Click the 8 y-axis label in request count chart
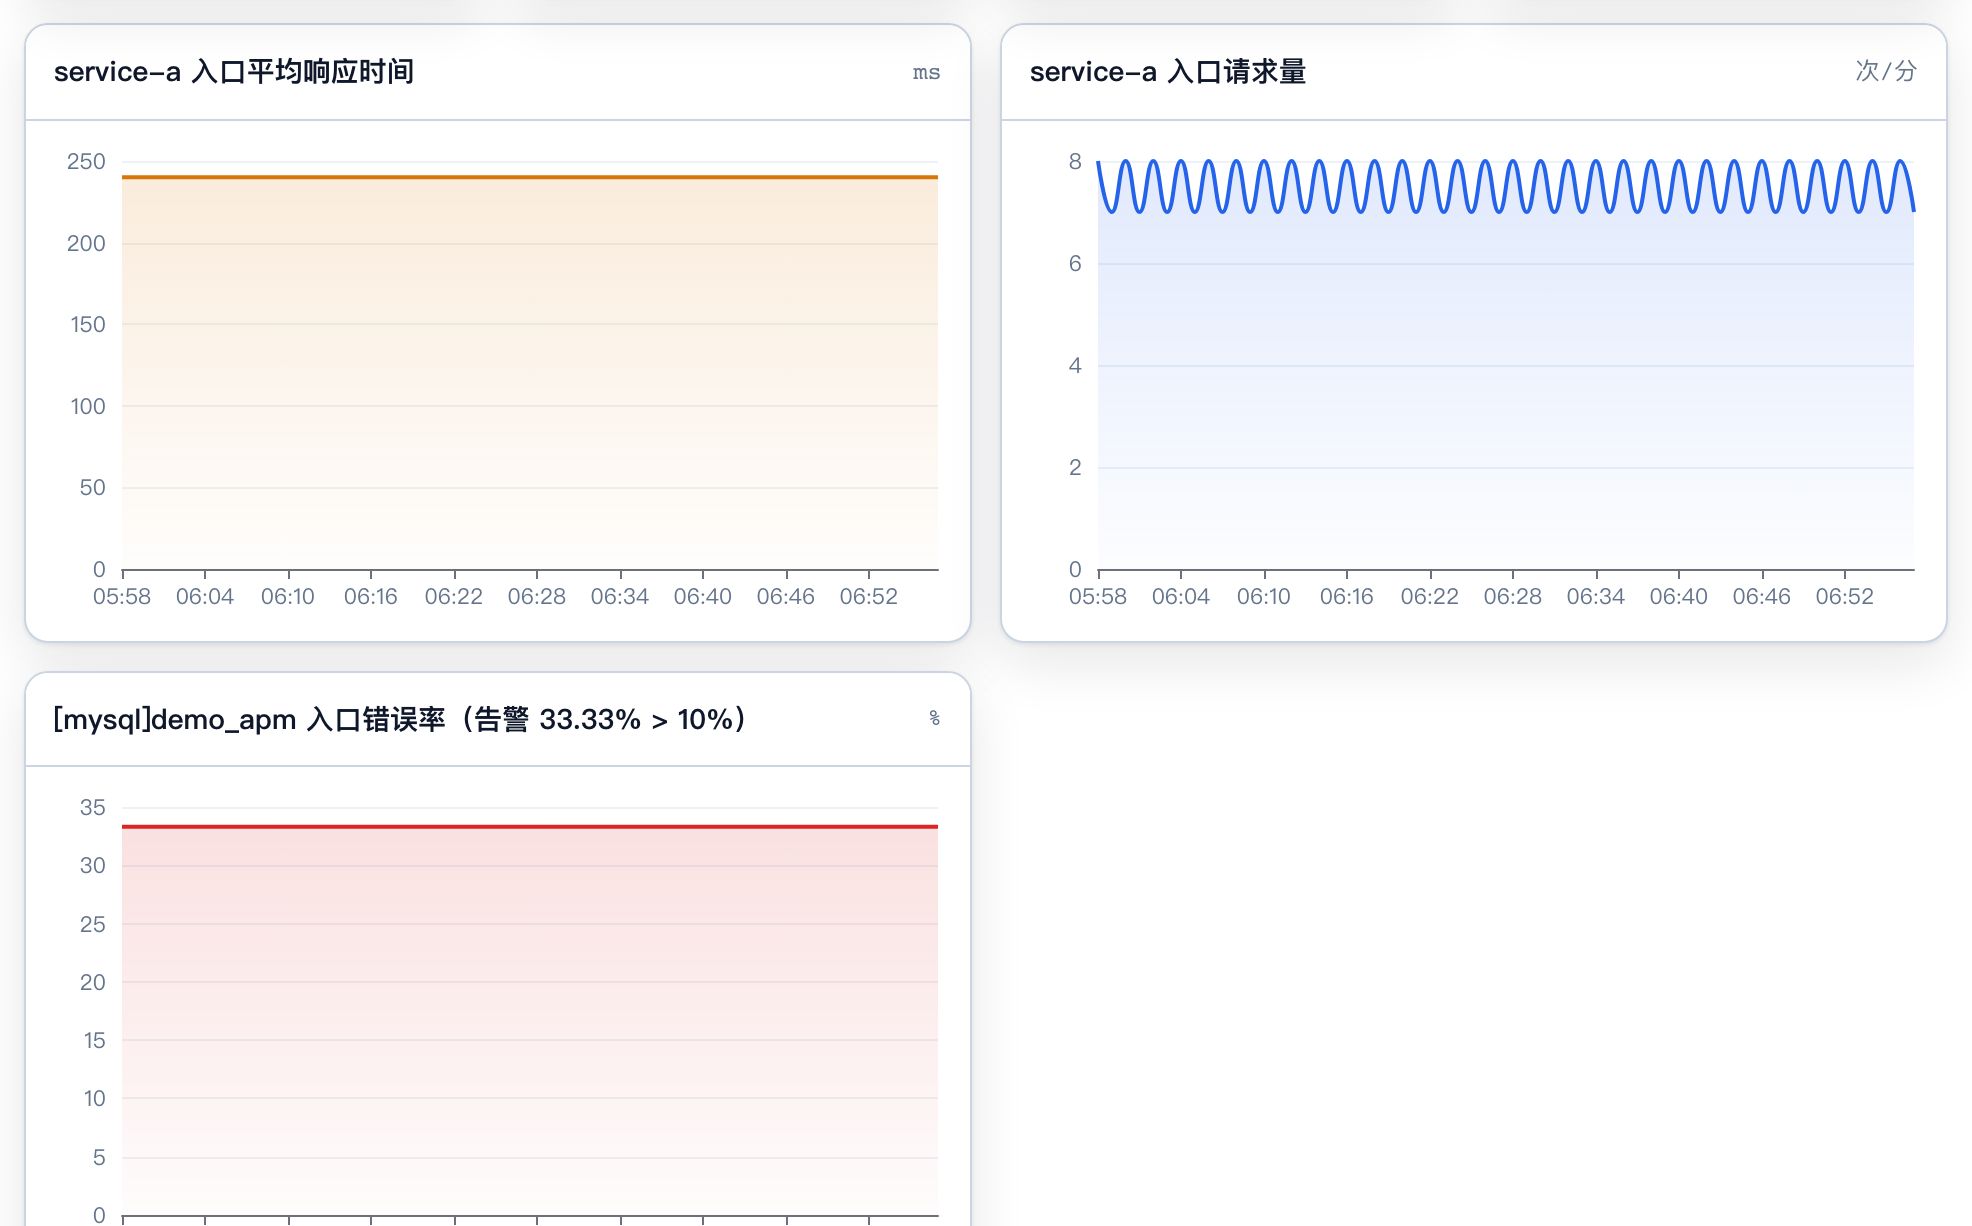Viewport: 1972px width, 1226px height. pyautogui.click(x=1075, y=161)
